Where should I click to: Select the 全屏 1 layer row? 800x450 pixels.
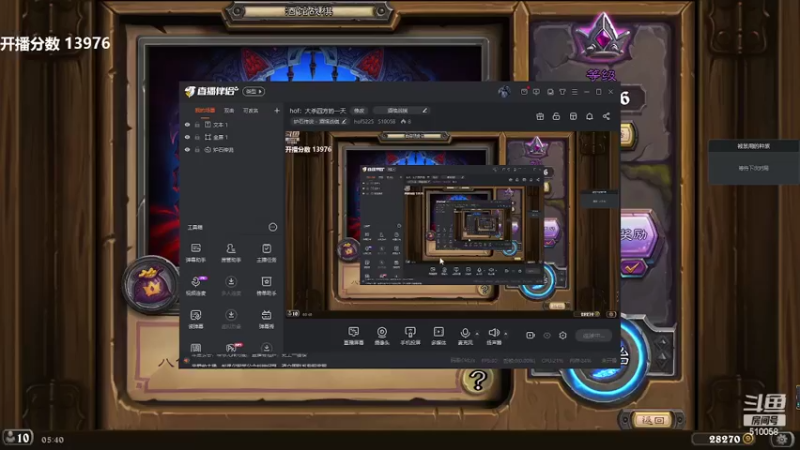(x=232, y=137)
